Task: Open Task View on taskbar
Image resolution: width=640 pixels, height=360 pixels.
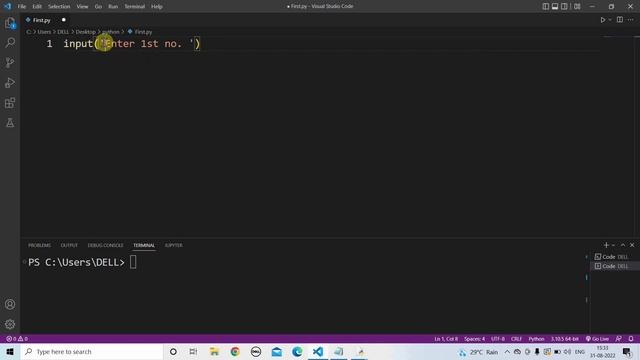Action: 193,351
